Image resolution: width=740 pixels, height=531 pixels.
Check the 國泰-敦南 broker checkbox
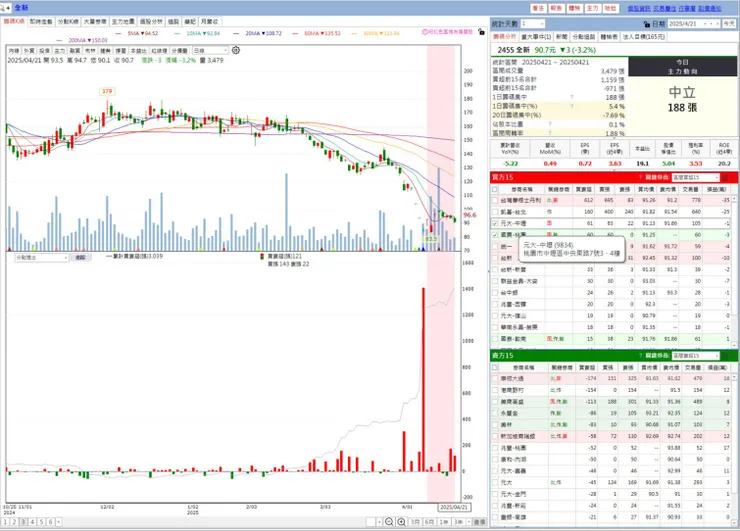click(x=495, y=339)
